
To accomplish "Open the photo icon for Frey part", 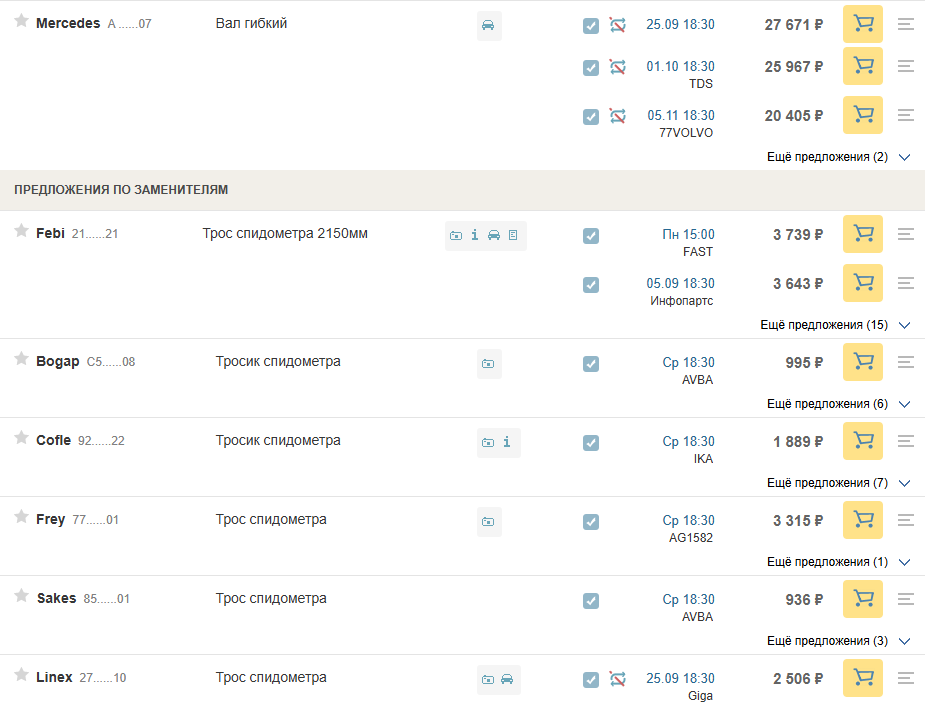I will coord(488,521).
